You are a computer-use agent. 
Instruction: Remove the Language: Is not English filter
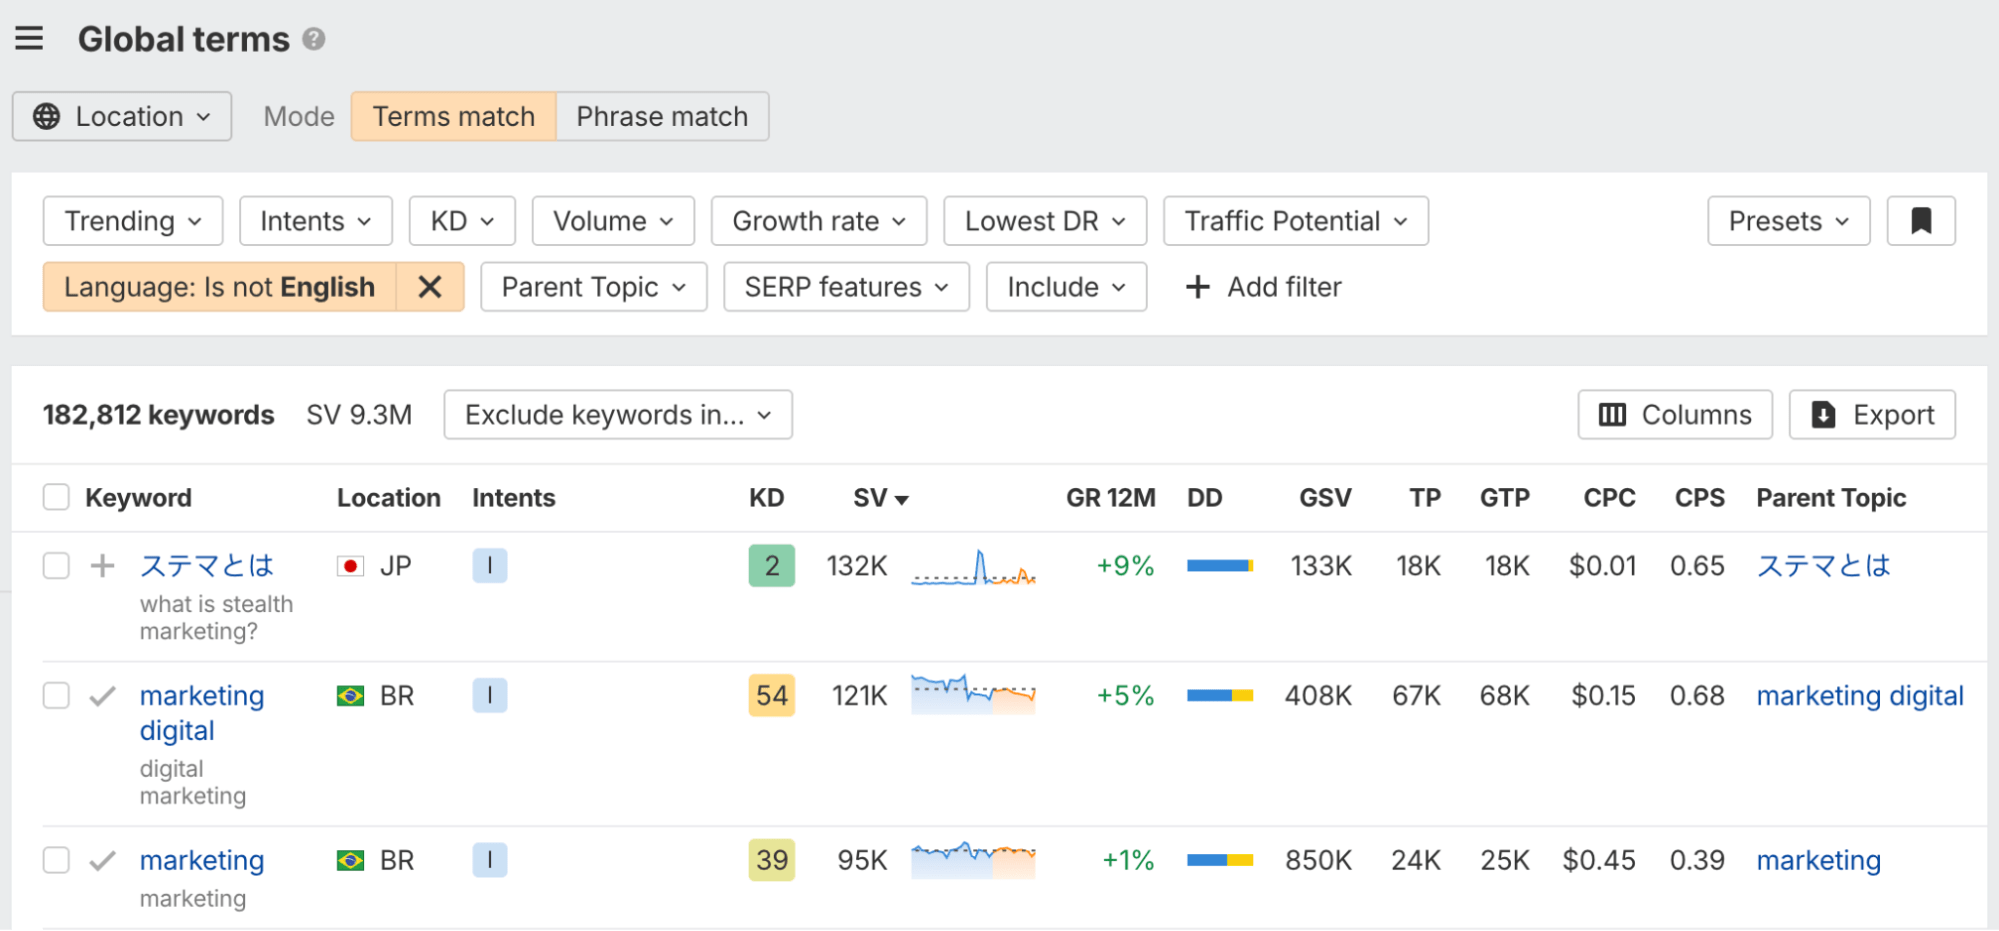pos(430,287)
